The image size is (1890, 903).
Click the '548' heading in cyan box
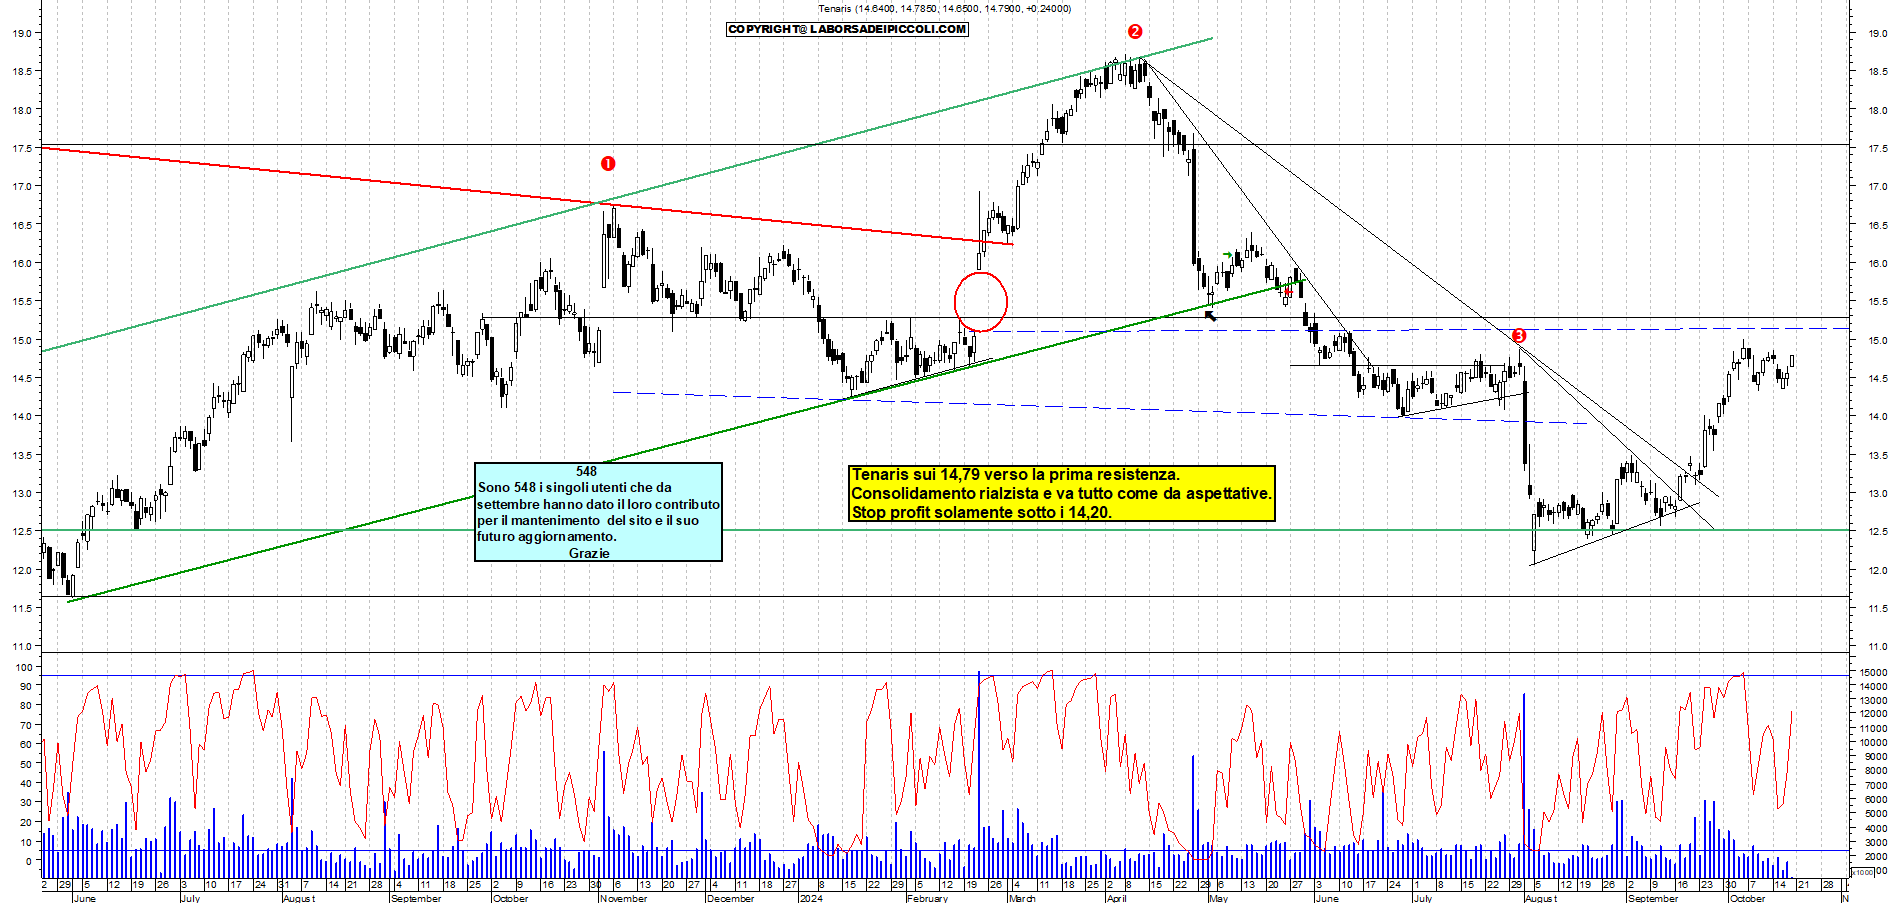pos(586,471)
